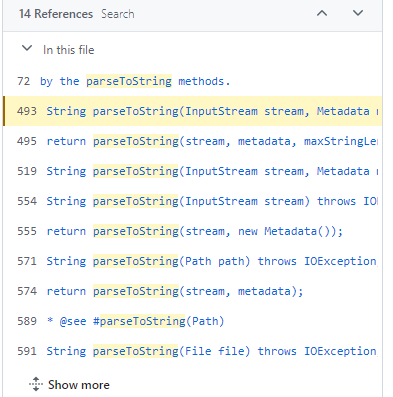Click the '14 References' heading
This screenshot has height=397, width=393.
(x=56, y=14)
